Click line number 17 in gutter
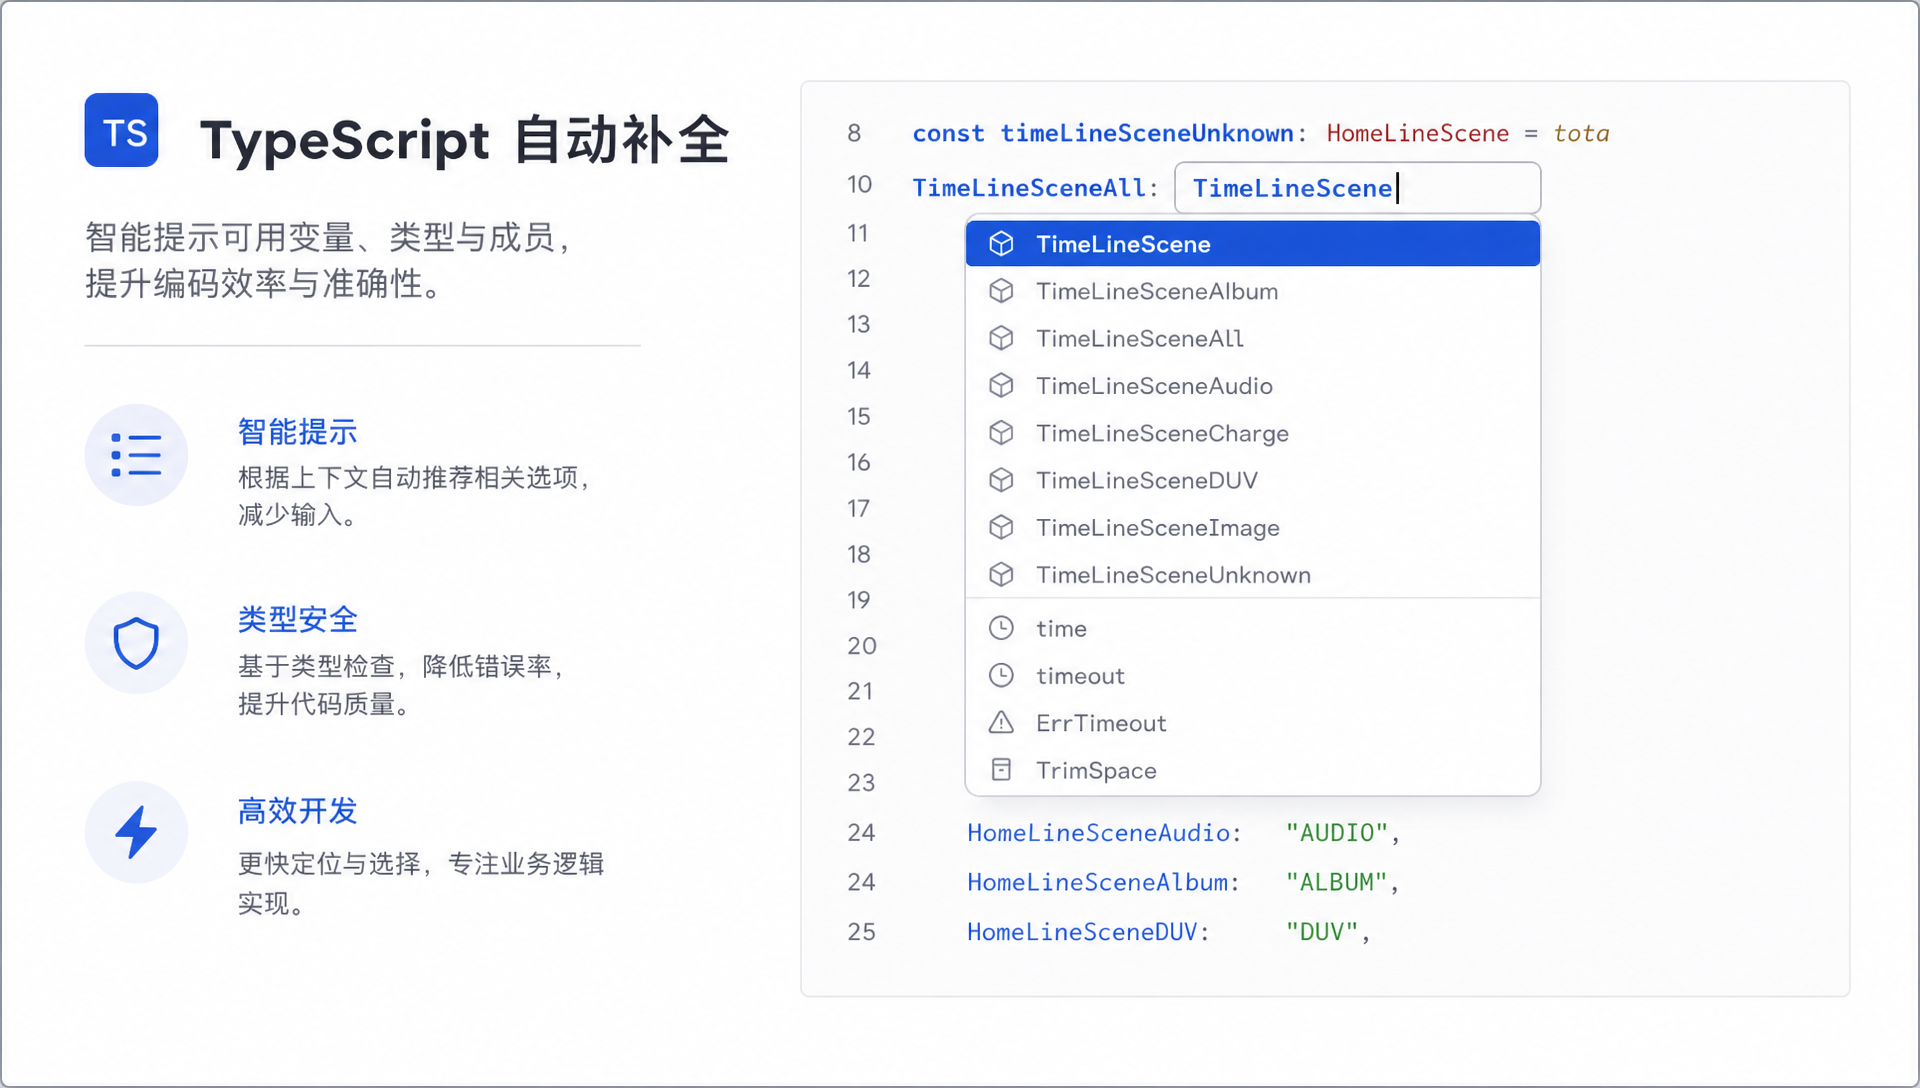 [x=858, y=509]
